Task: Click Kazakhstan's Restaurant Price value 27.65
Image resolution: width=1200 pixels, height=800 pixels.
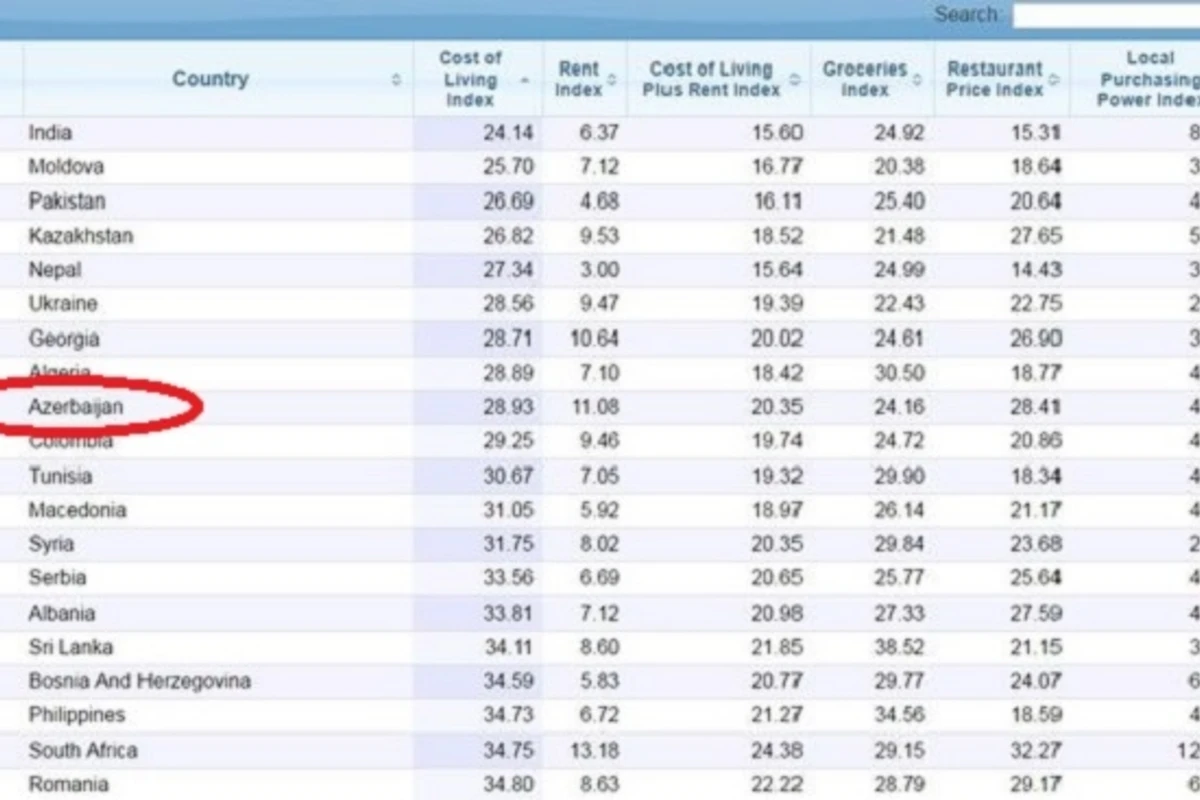Action: coord(1035,236)
